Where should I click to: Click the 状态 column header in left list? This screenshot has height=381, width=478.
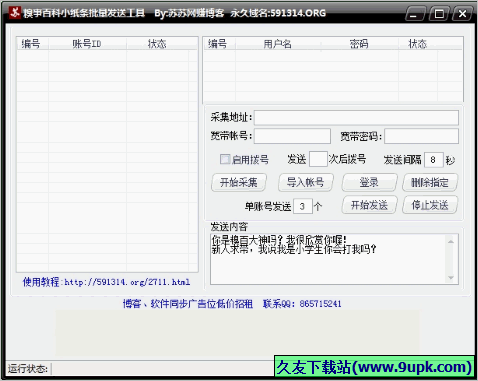tap(157, 44)
